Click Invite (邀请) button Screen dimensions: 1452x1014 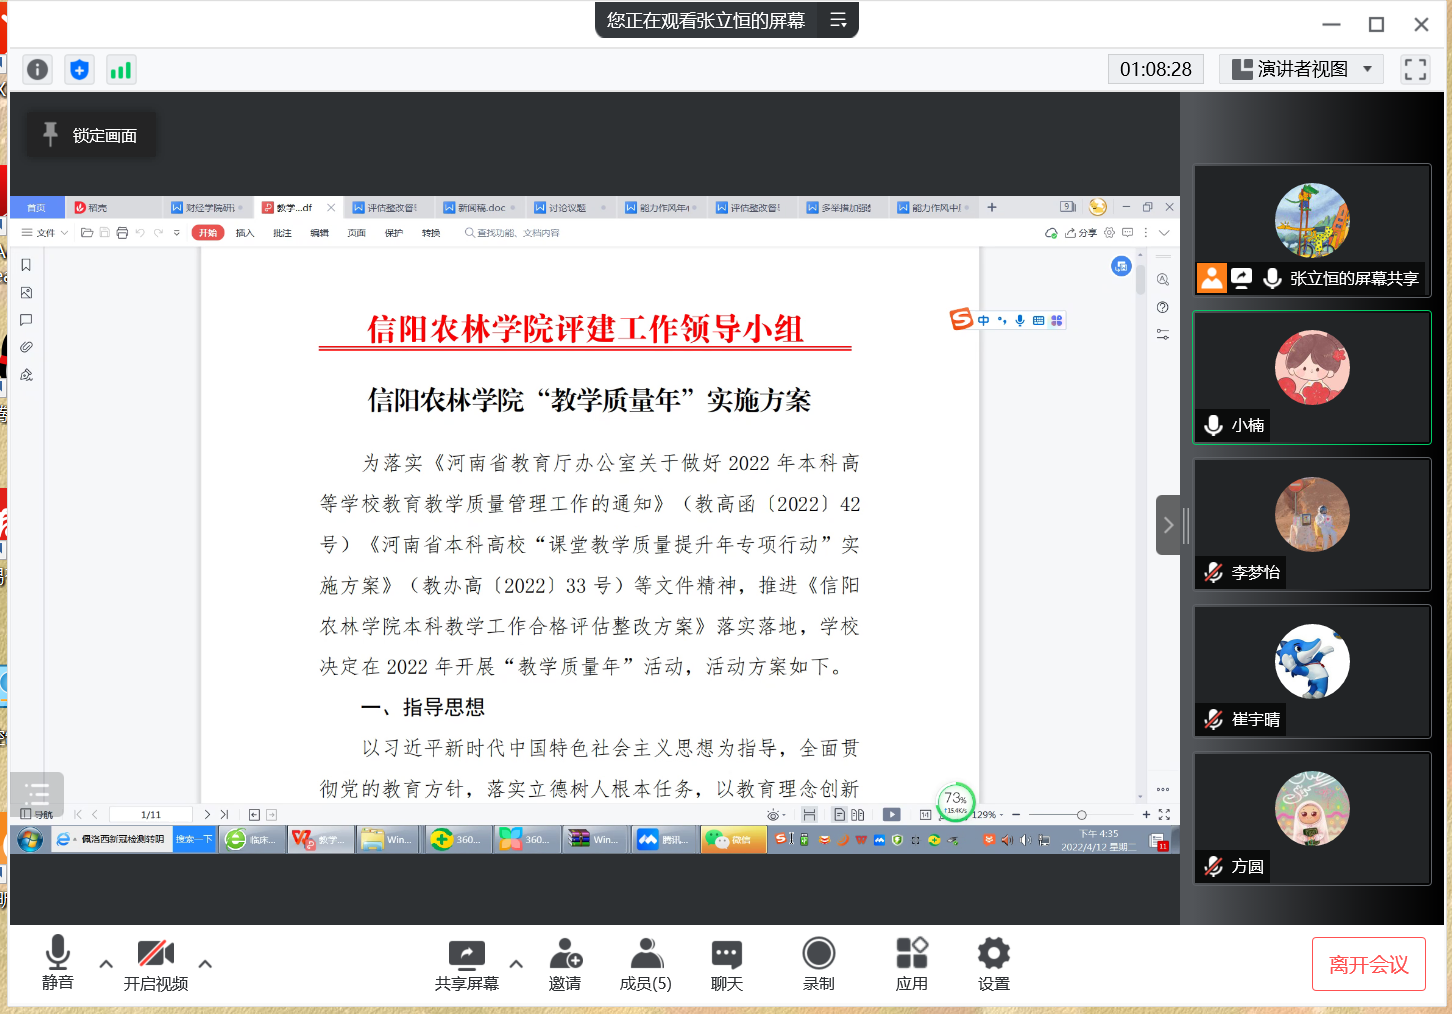pyautogui.click(x=565, y=963)
